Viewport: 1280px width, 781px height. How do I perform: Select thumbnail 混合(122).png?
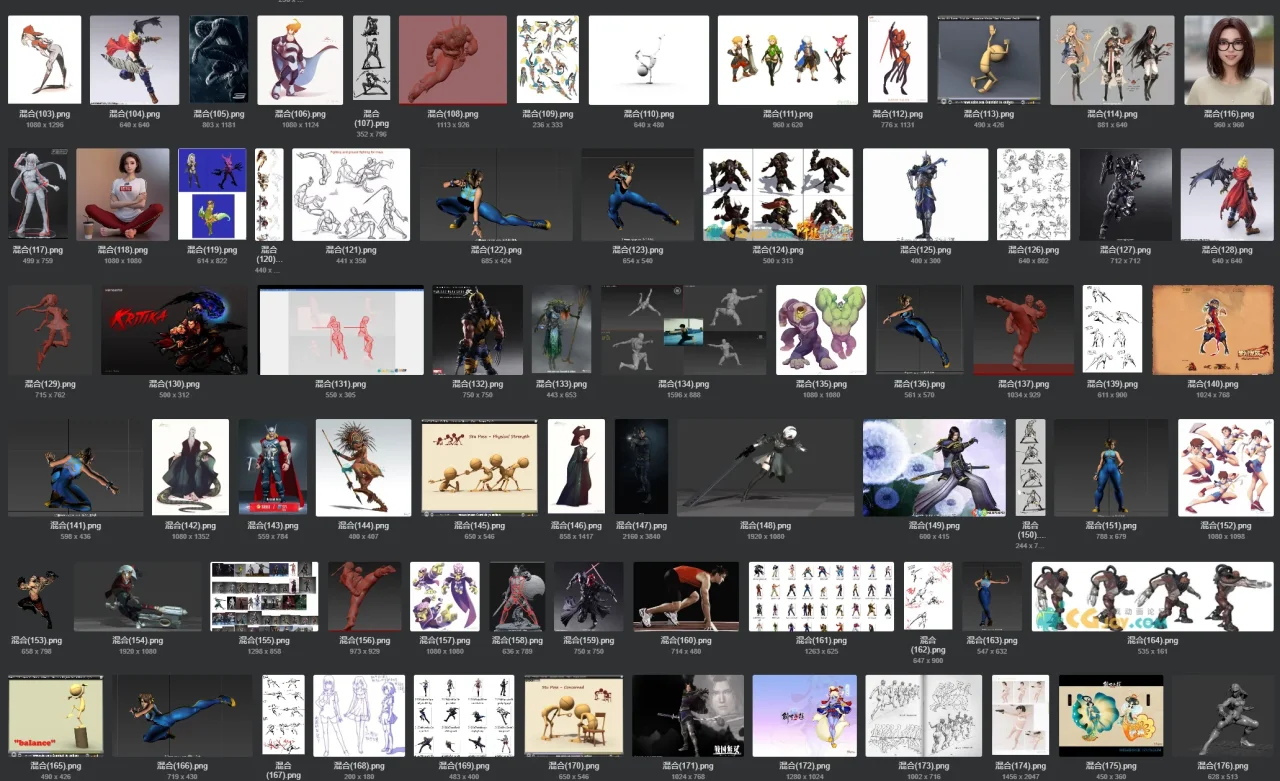click(496, 195)
